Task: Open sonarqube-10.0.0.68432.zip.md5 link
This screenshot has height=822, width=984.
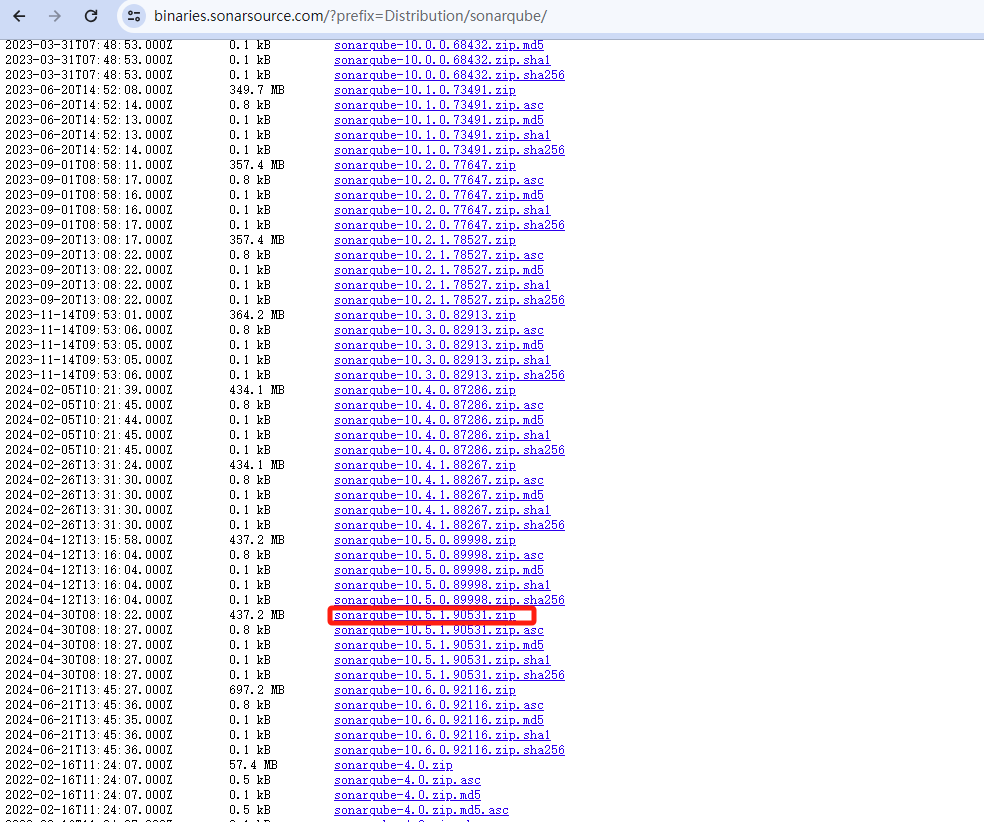Action: pyautogui.click(x=439, y=45)
